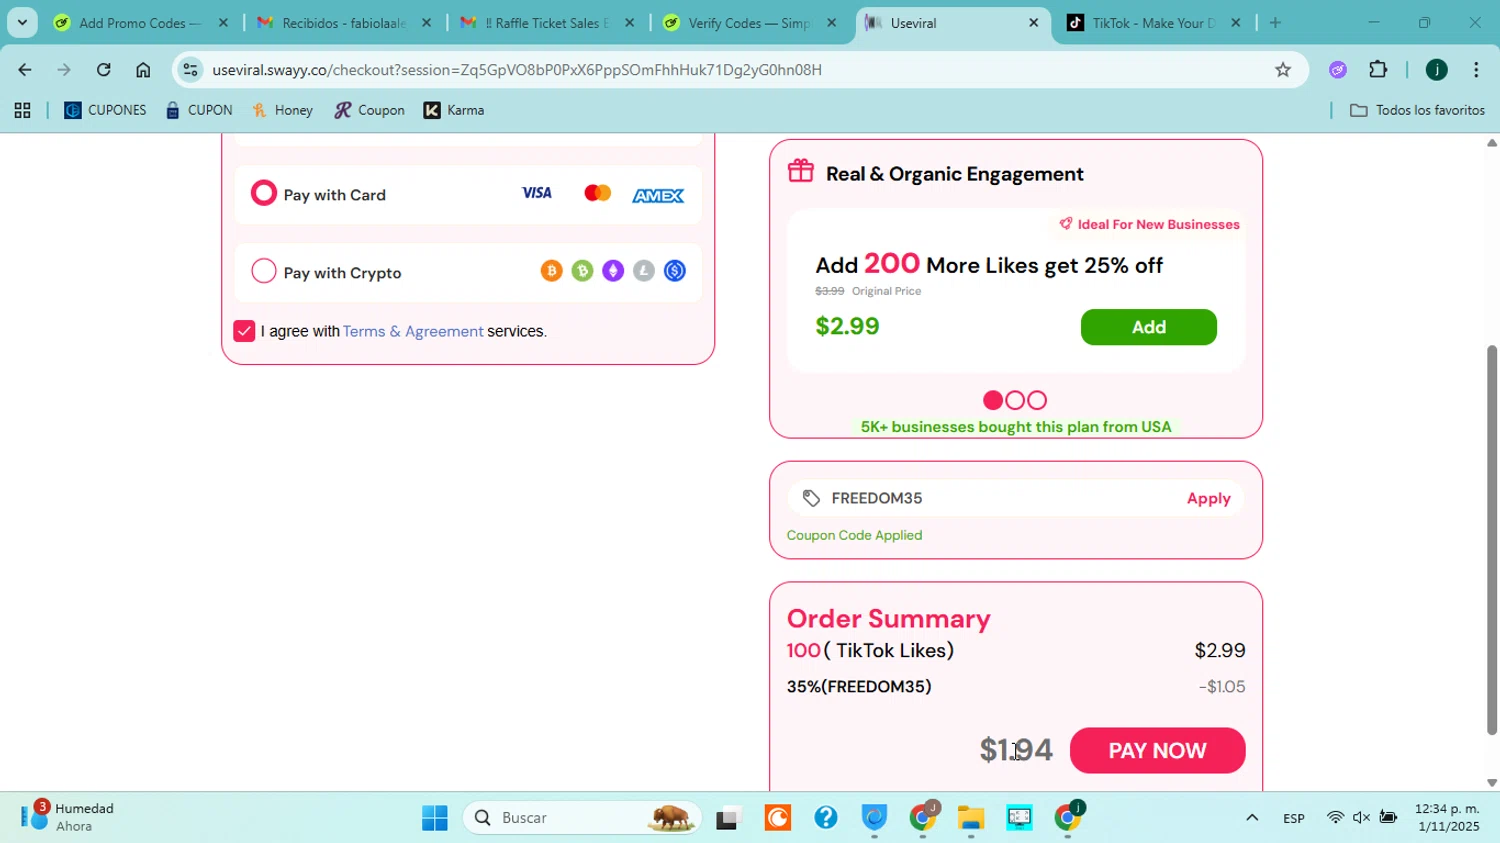Expand the tab search dropdown arrow

(22, 22)
